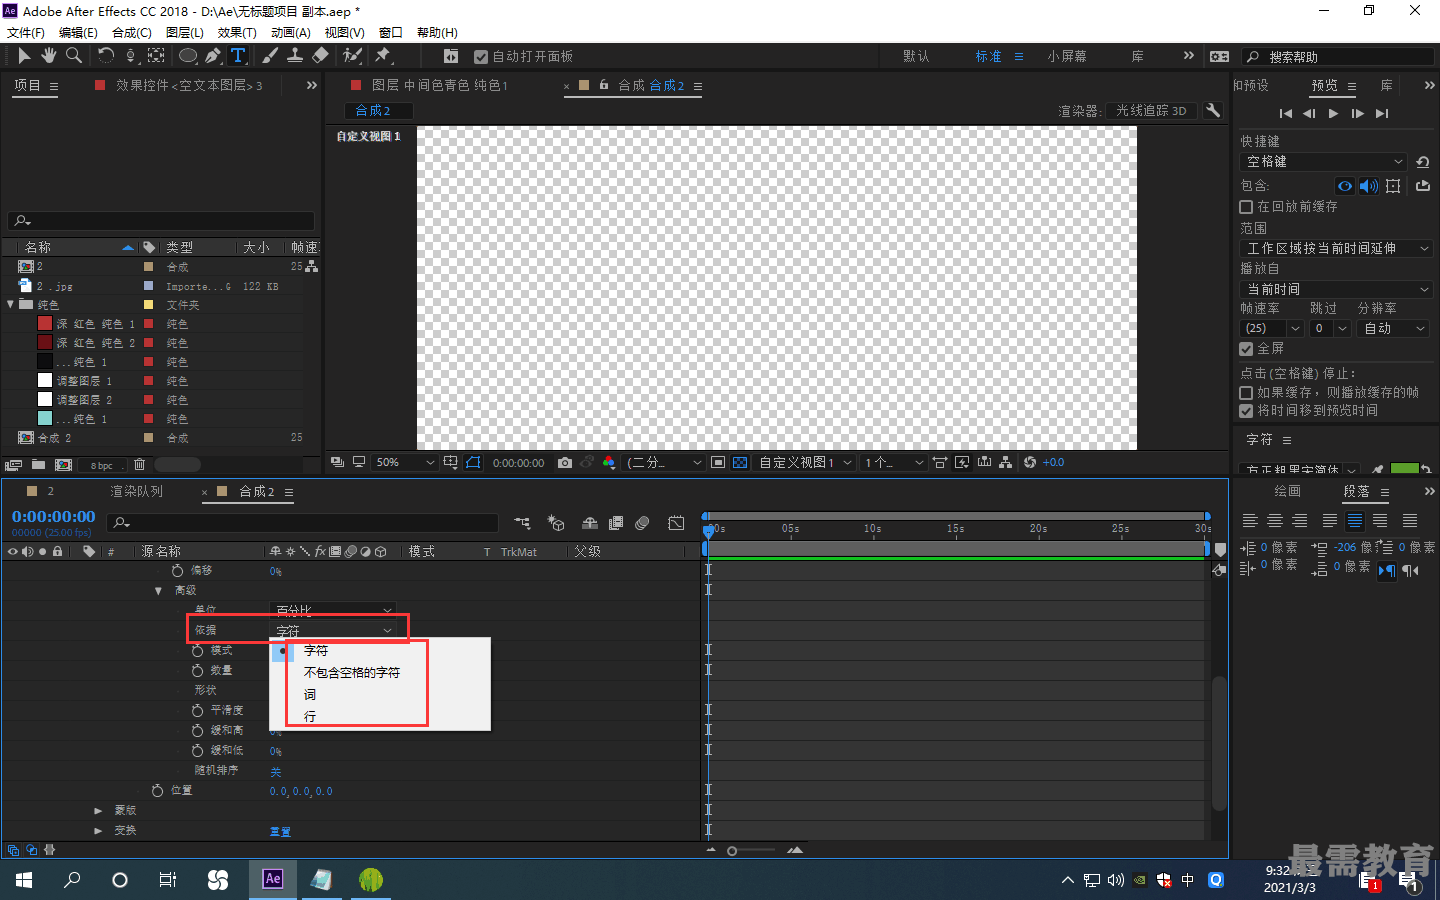
Task: Open the 当前时间 play-from dropdown
Action: (x=1337, y=289)
